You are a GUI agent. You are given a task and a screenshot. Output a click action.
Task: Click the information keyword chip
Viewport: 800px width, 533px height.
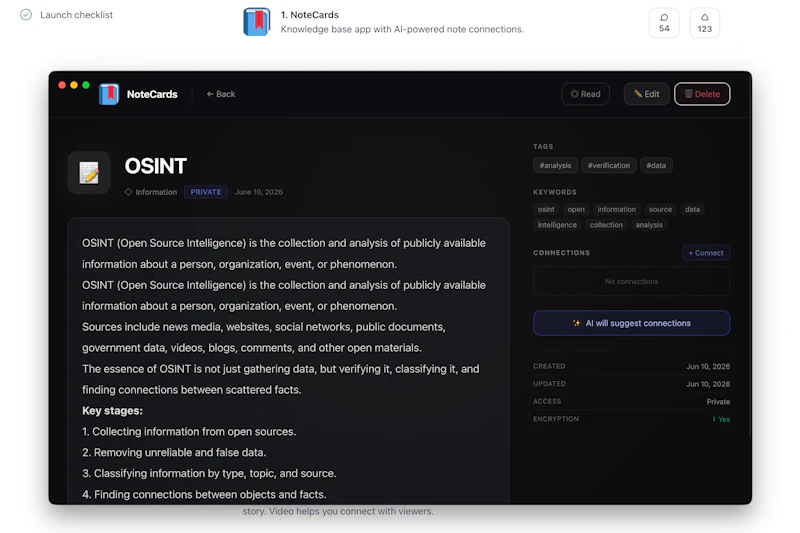pos(617,209)
